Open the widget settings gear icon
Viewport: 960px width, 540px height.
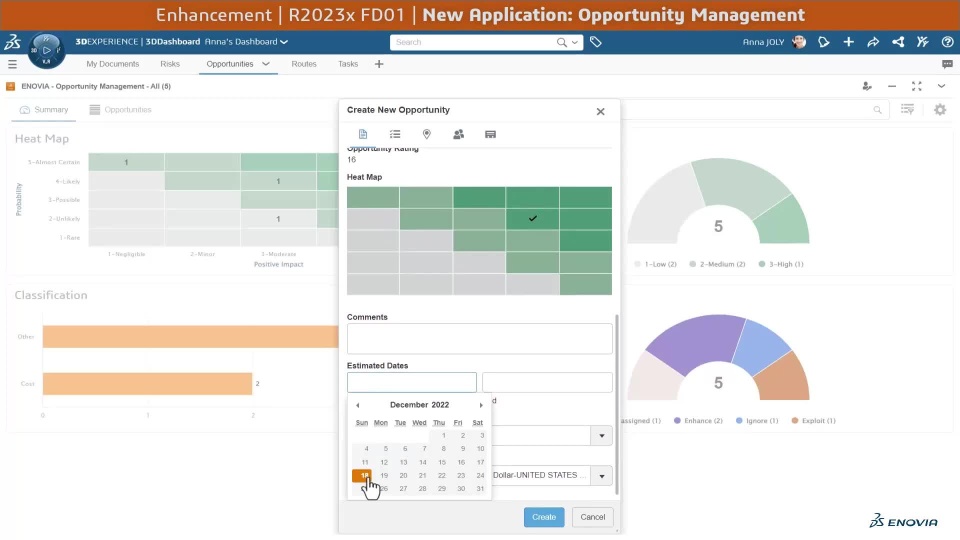[x=940, y=110]
